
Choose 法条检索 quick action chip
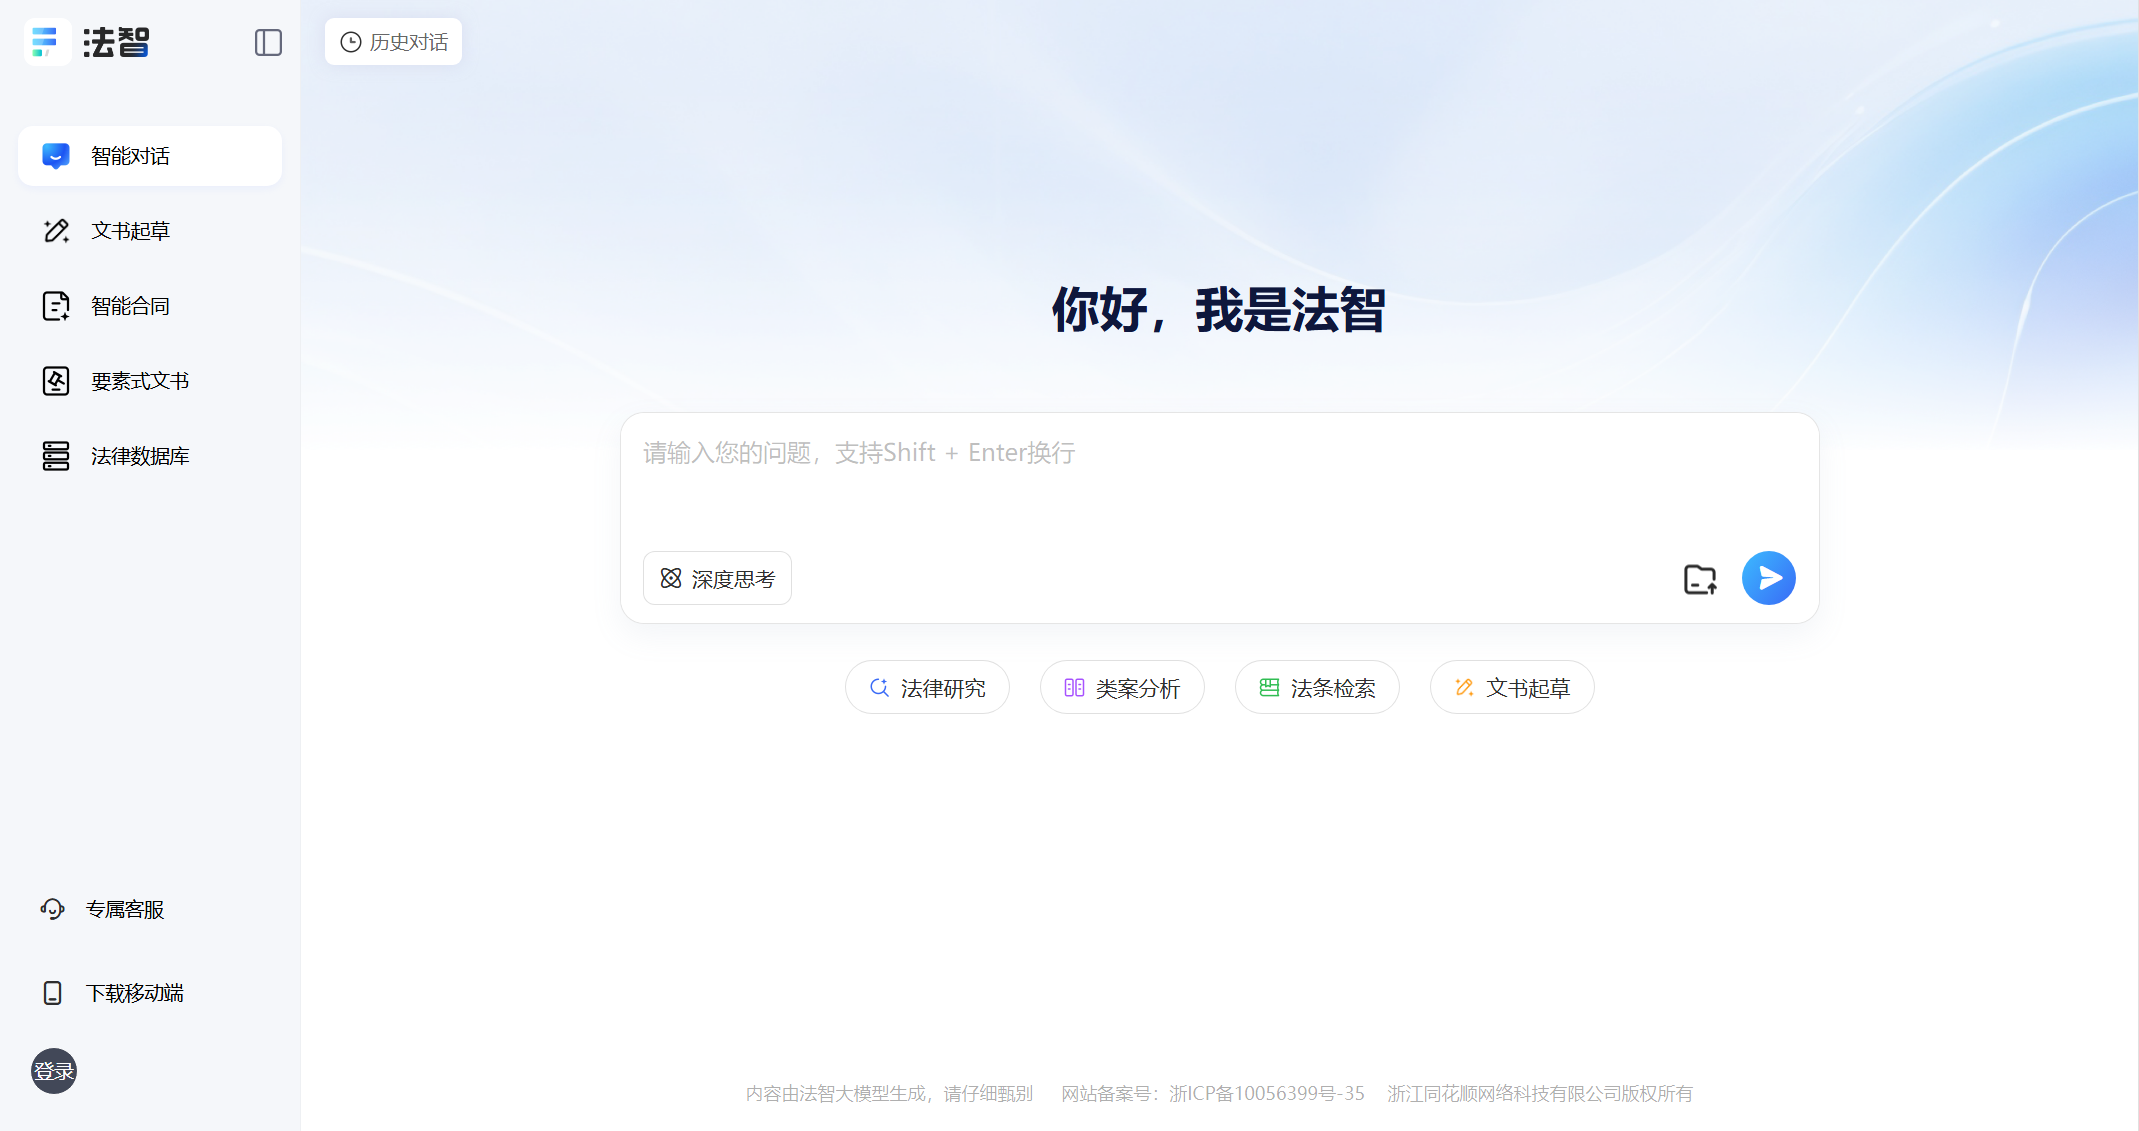(x=1317, y=687)
